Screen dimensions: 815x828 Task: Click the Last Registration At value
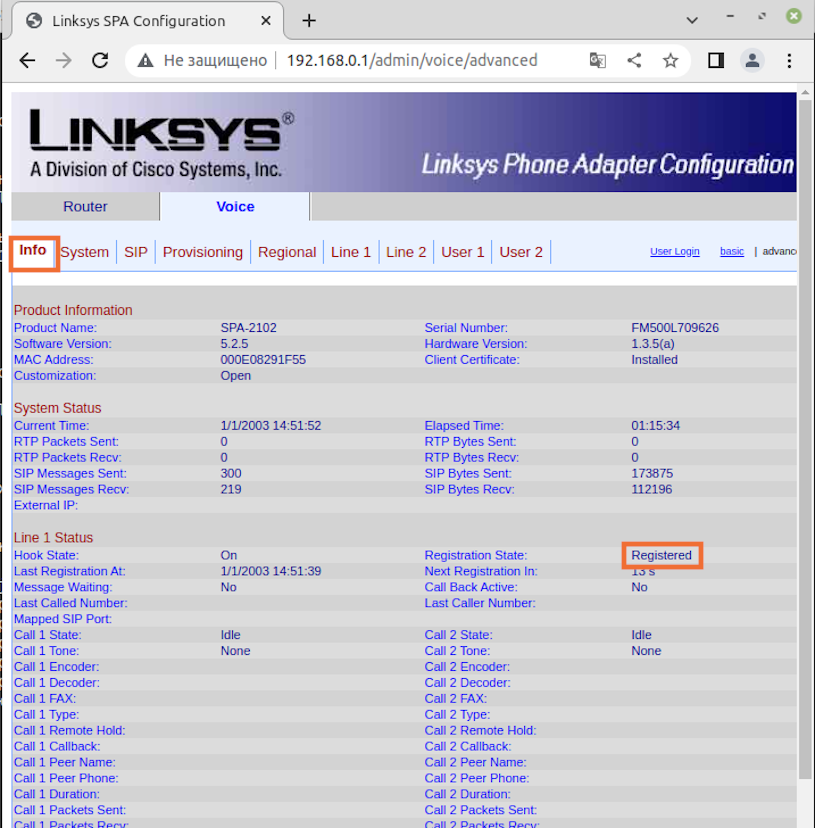[270, 571]
